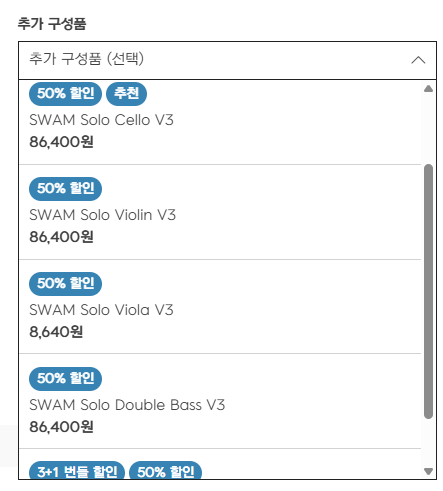Select SWAM Solo Cello V3 option
This screenshot has height=491, width=443.
(x=220, y=122)
